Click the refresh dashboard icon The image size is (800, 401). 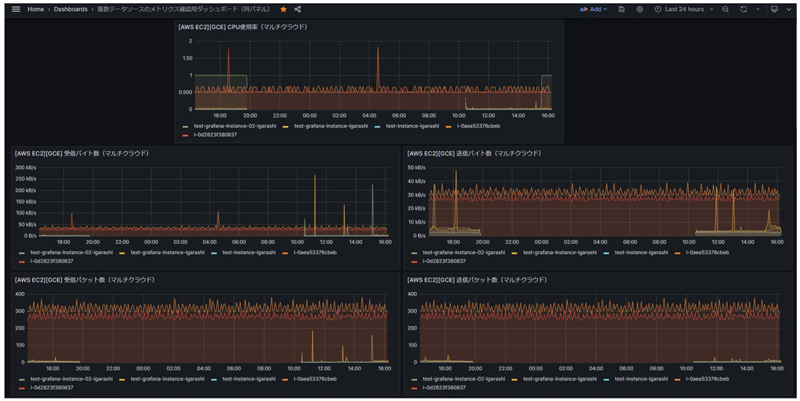744,9
